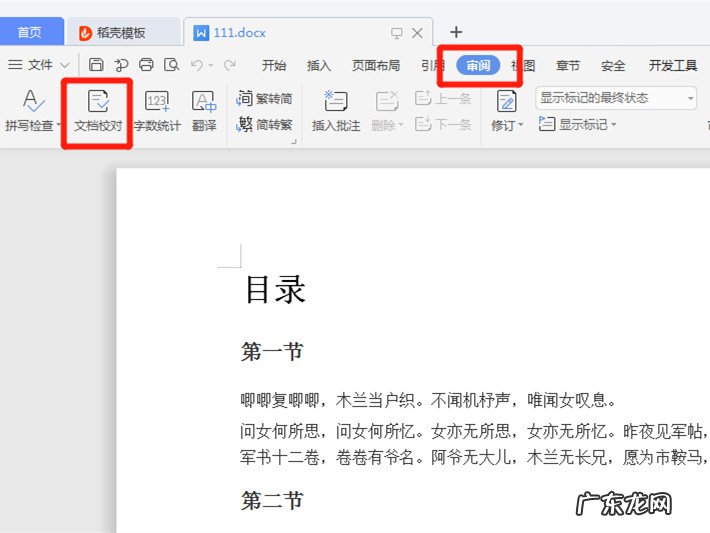Click the Redo arrow icon
This screenshot has height=533, width=710.
tap(230, 65)
